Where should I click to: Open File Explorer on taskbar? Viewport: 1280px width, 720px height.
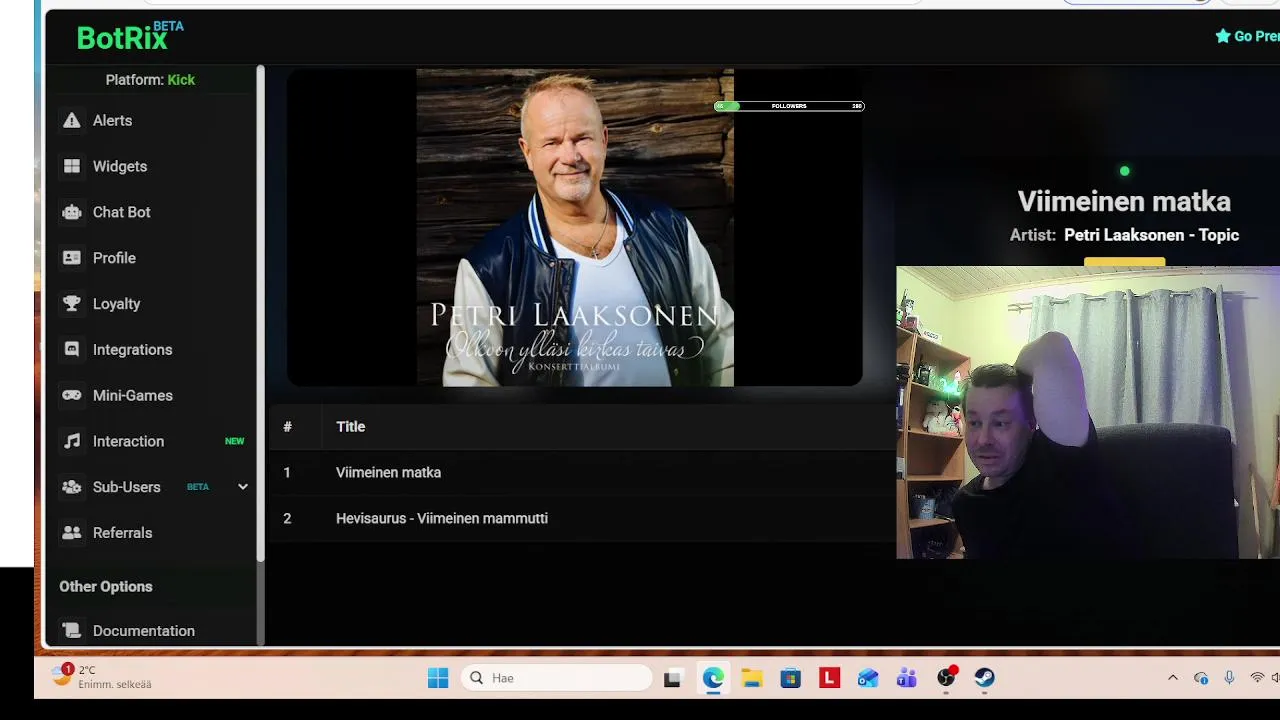coord(752,678)
